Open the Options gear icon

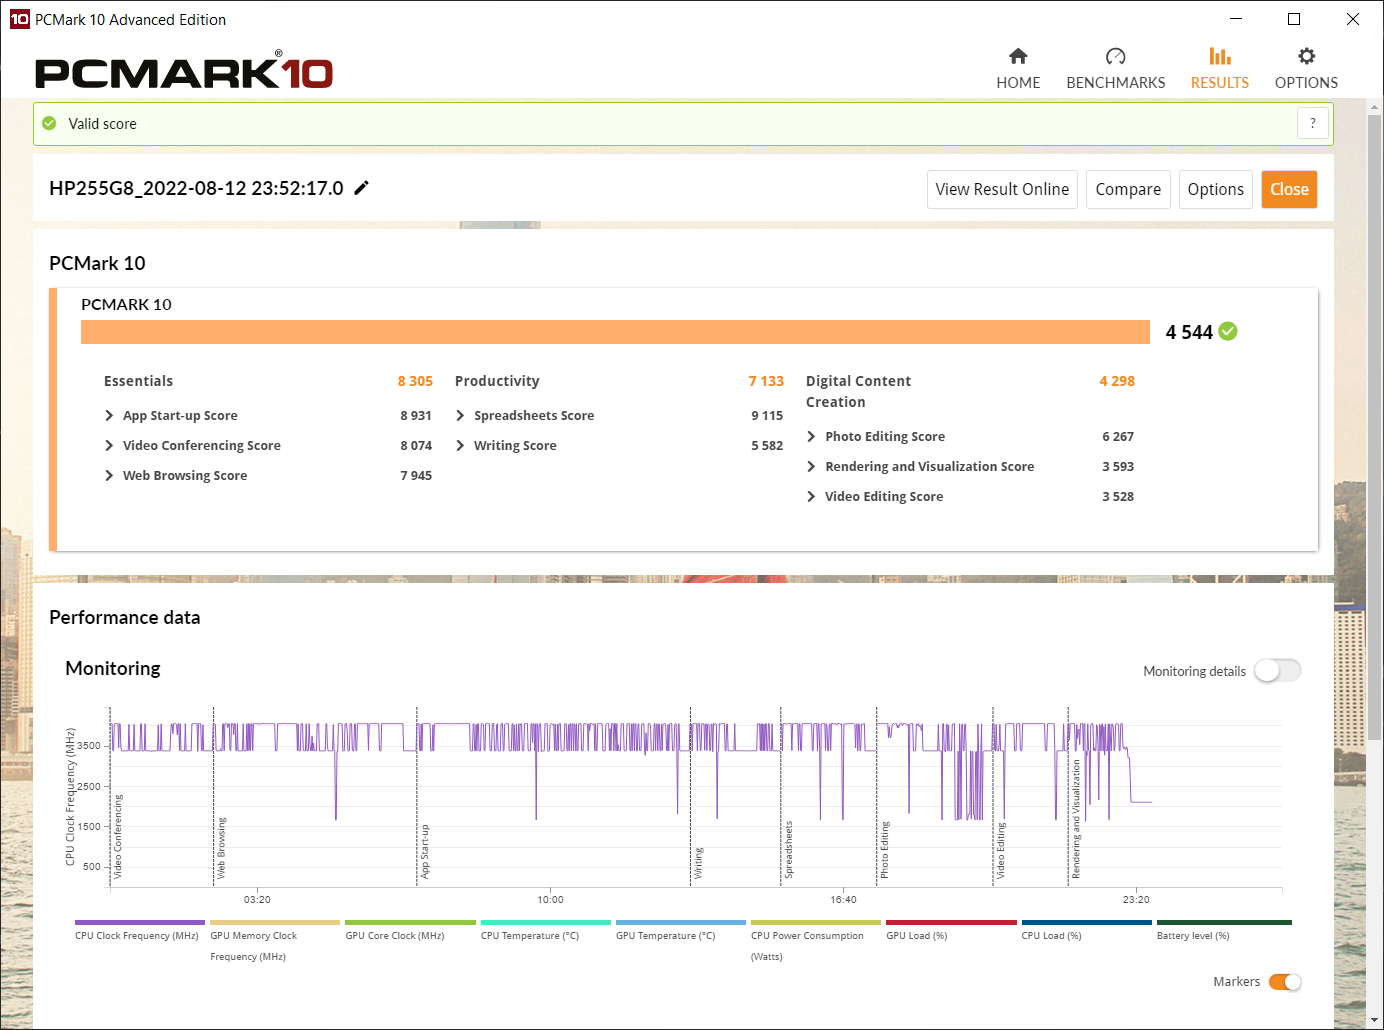[1306, 57]
